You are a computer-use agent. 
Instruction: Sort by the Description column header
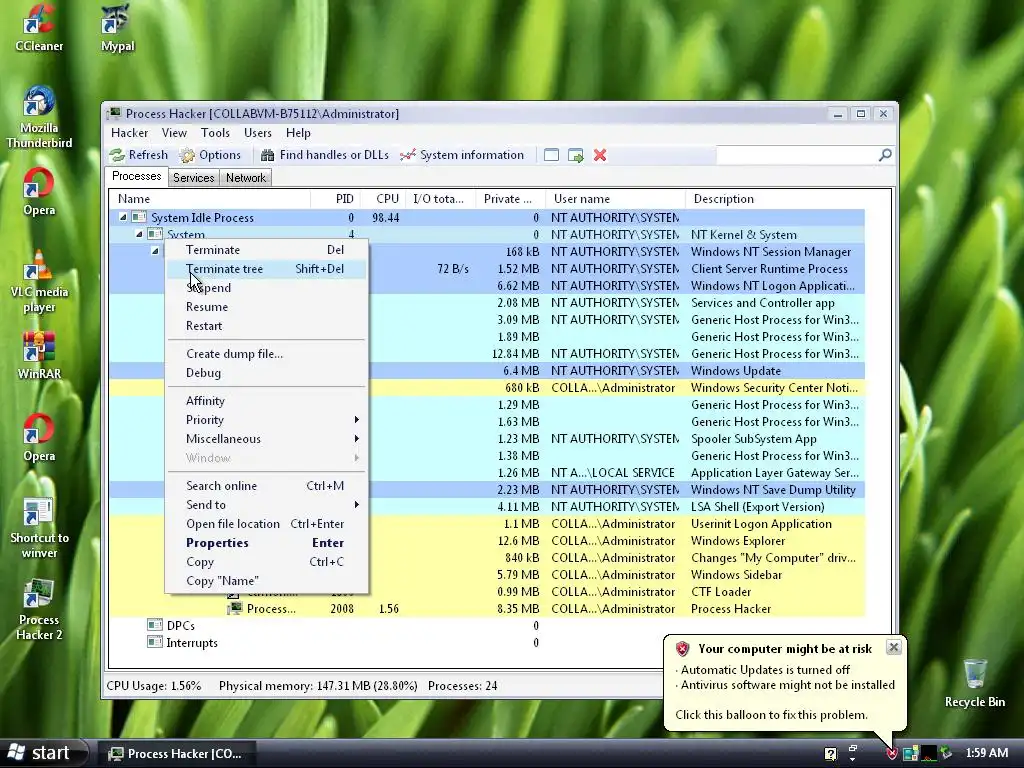[777, 199]
